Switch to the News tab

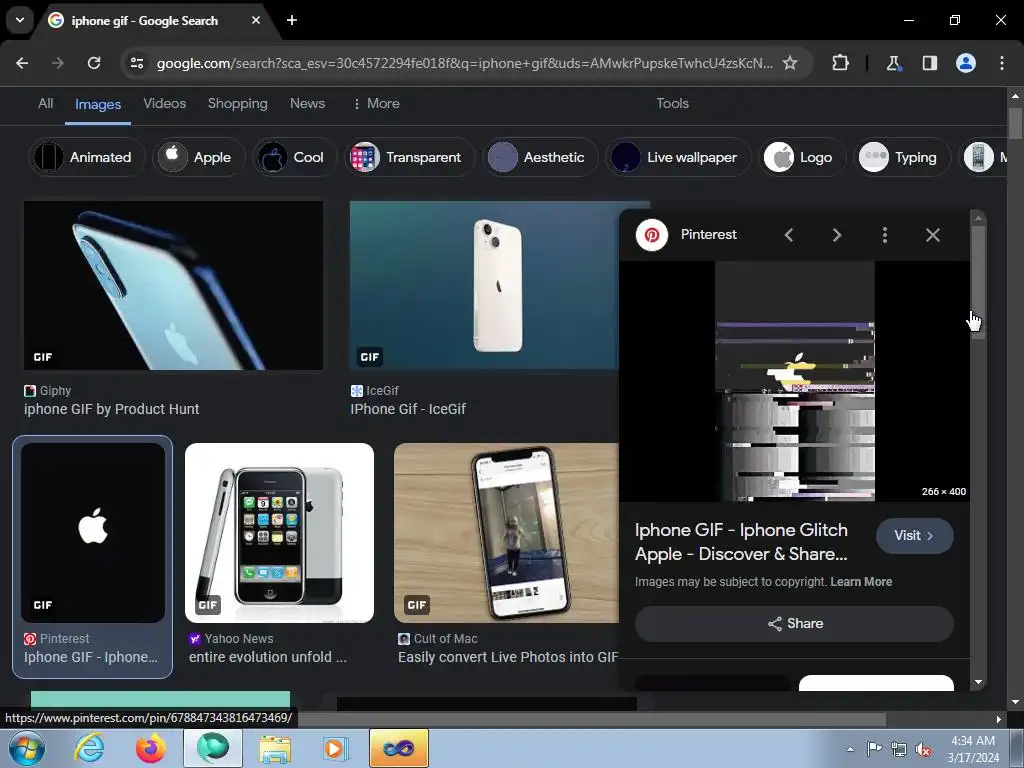click(308, 103)
